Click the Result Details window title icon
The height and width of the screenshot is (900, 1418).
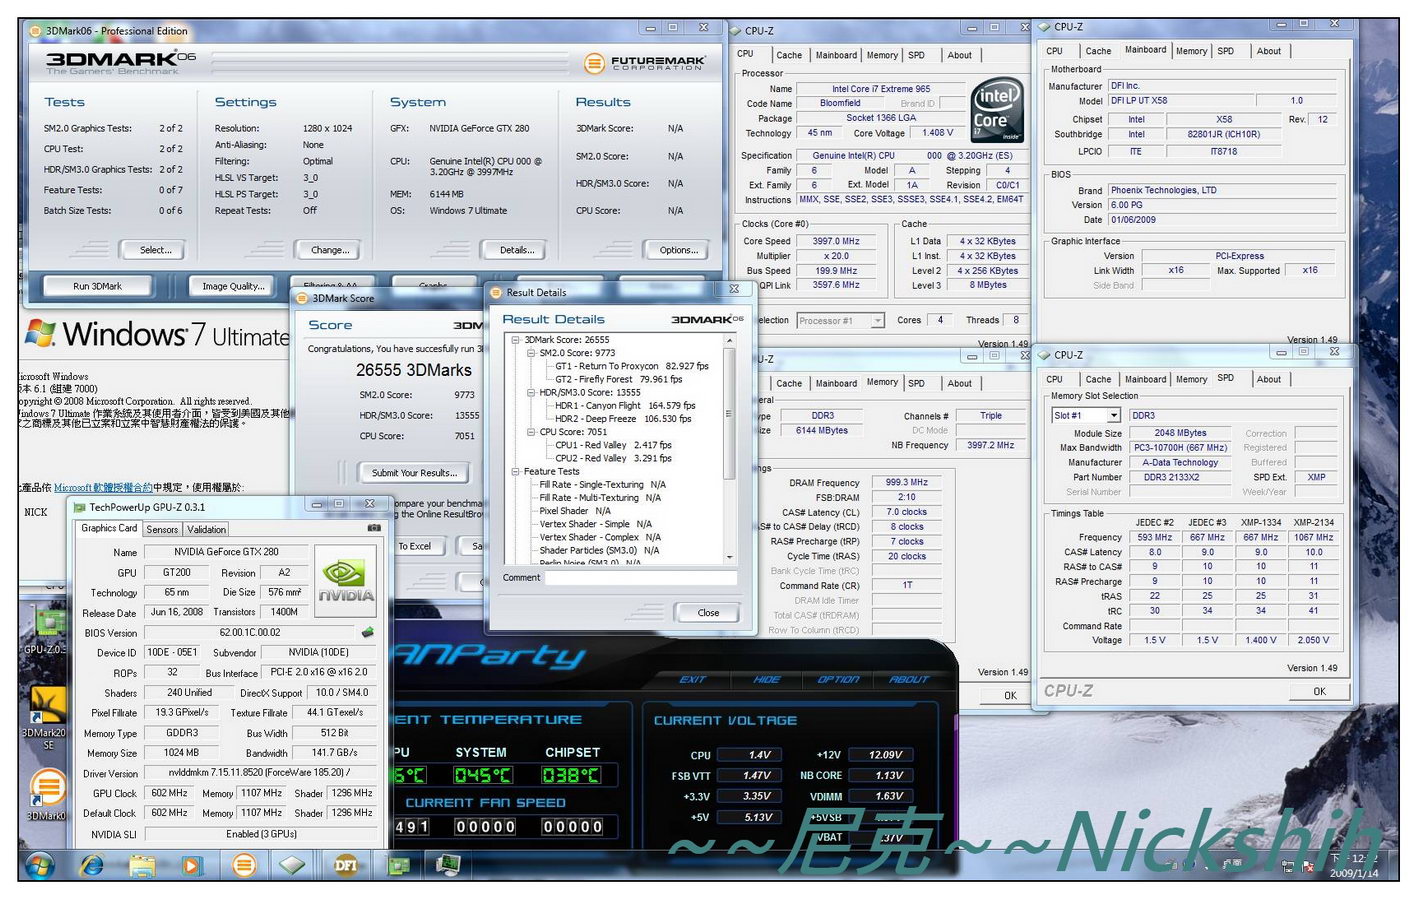tap(497, 292)
